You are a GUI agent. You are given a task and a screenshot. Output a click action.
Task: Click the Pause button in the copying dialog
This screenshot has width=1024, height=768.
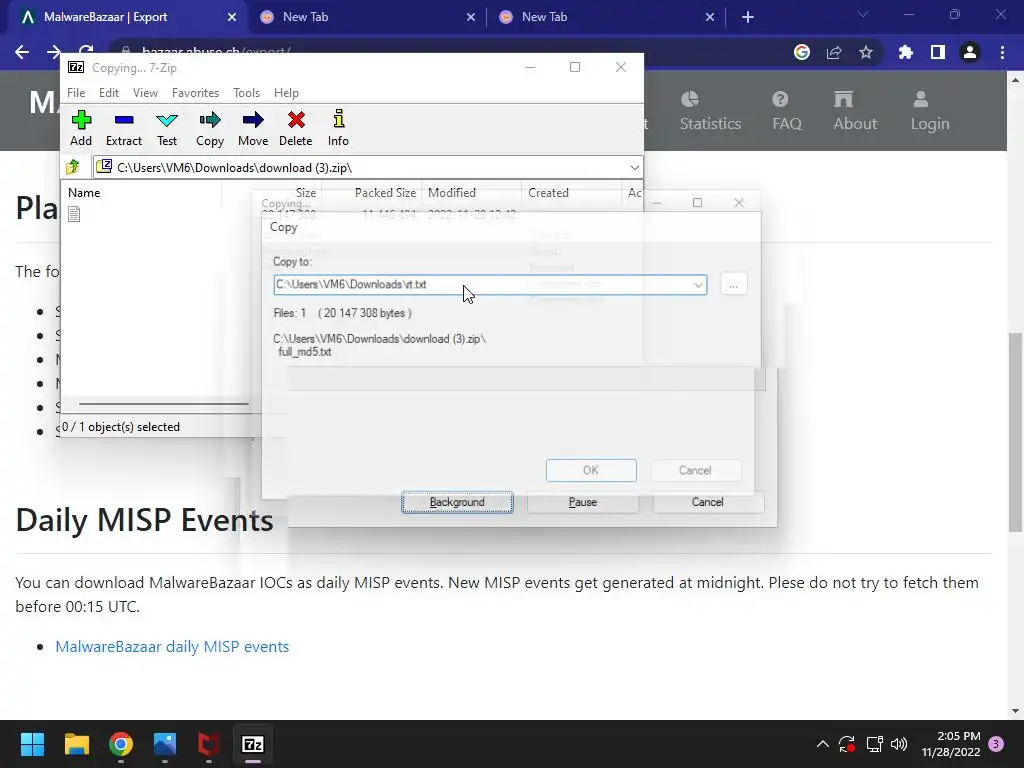pyautogui.click(x=583, y=502)
